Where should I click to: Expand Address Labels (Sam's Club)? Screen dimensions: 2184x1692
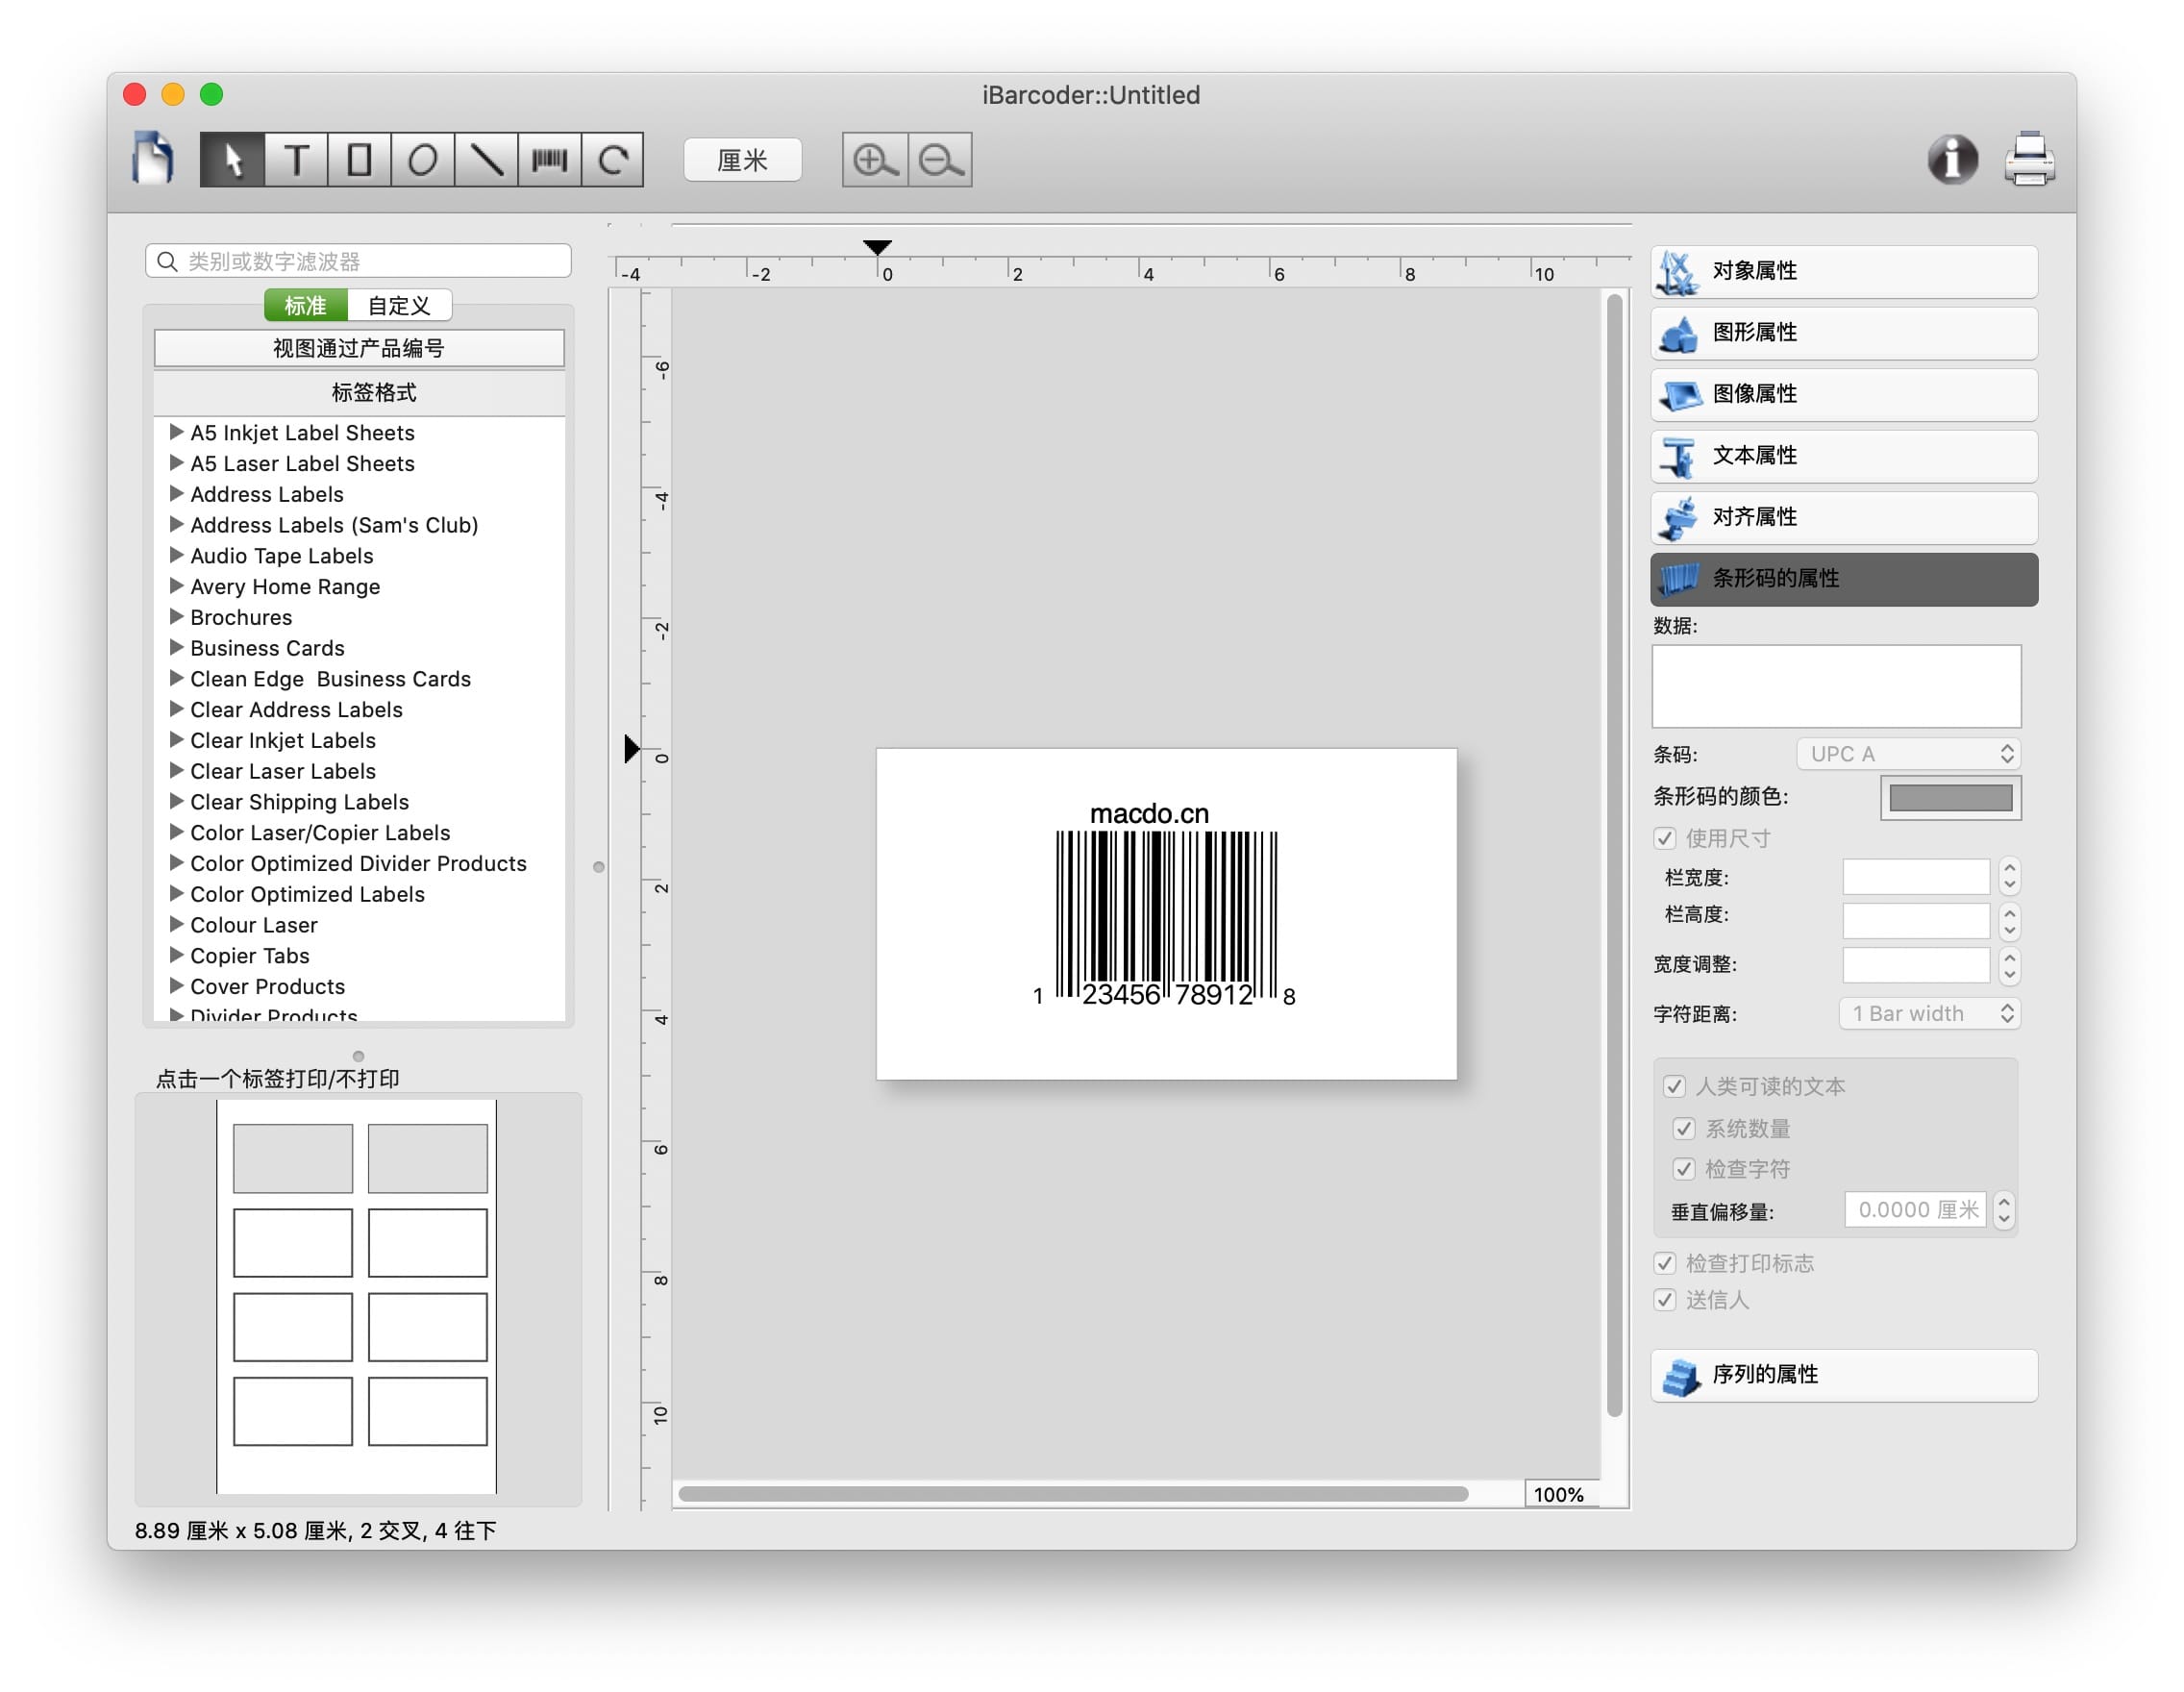tap(176, 524)
